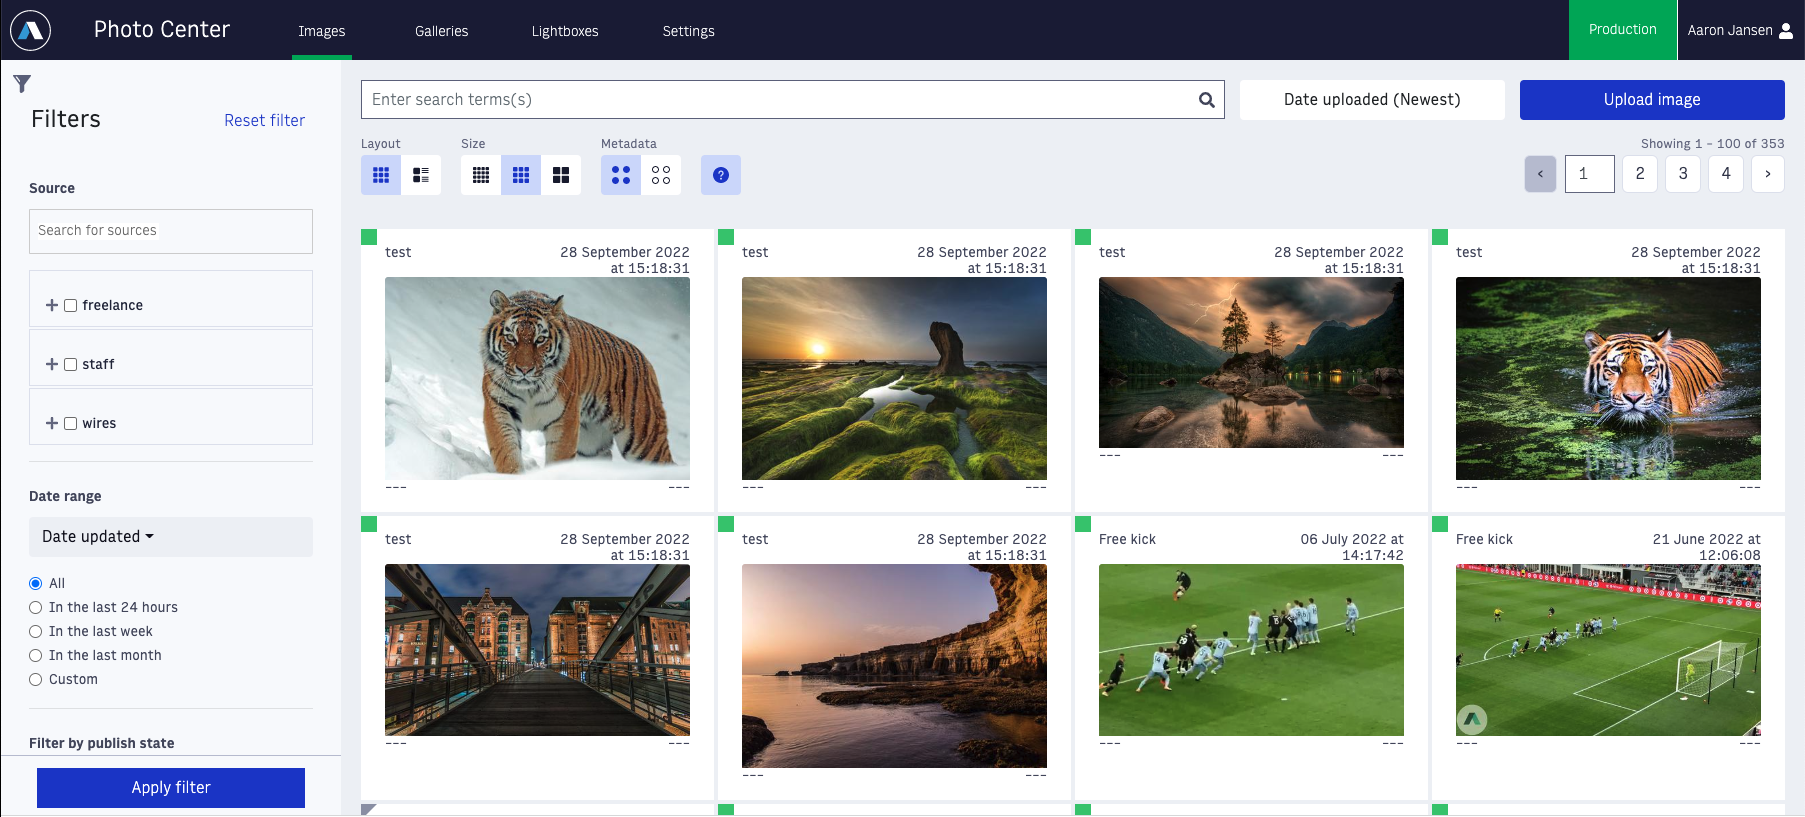Click green status marker on snow tiger card

(369, 237)
